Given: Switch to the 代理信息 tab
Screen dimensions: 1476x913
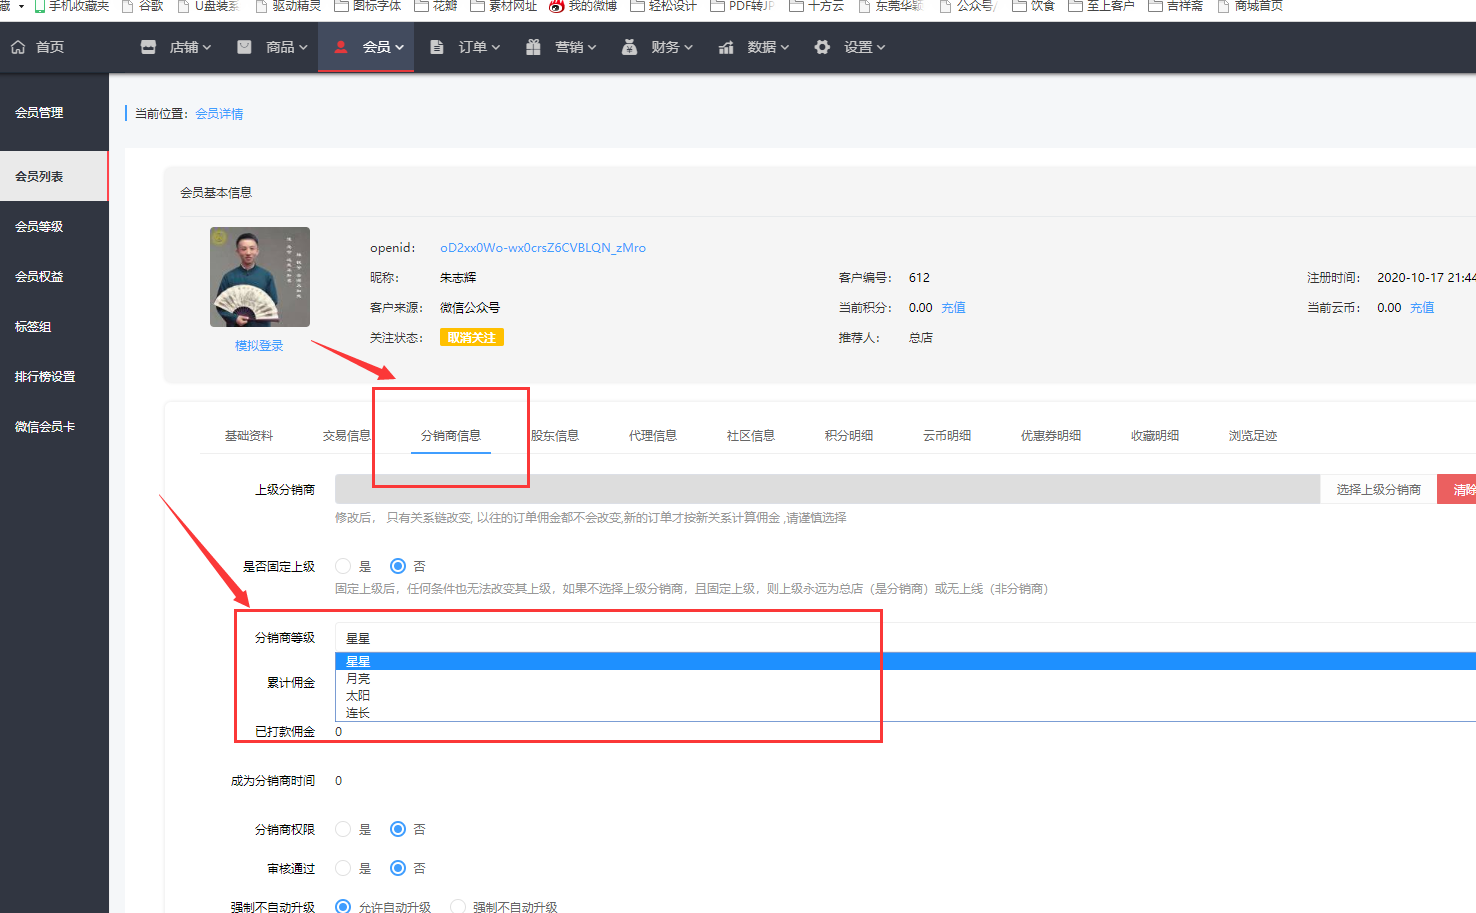Looking at the screenshot, I should (x=653, y=435).
